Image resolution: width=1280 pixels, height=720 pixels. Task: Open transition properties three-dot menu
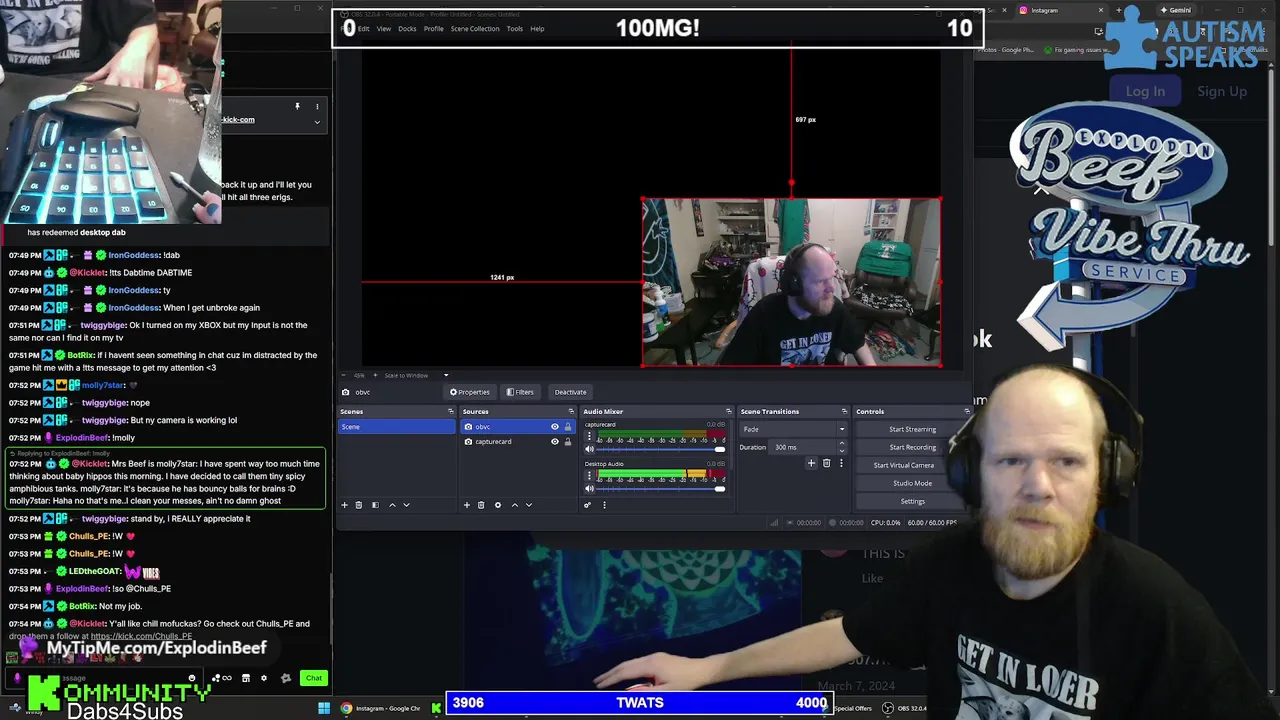point(841,463)
